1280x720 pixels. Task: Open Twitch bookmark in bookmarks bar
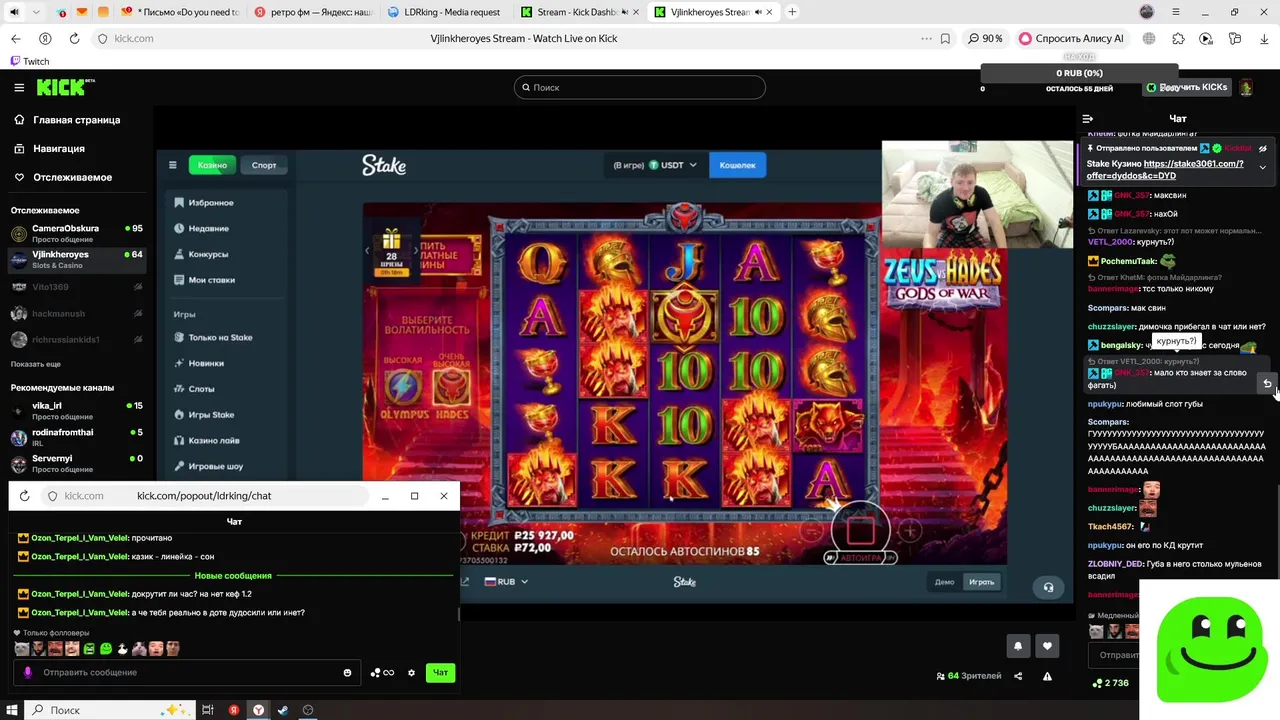[x=29, y=61]
